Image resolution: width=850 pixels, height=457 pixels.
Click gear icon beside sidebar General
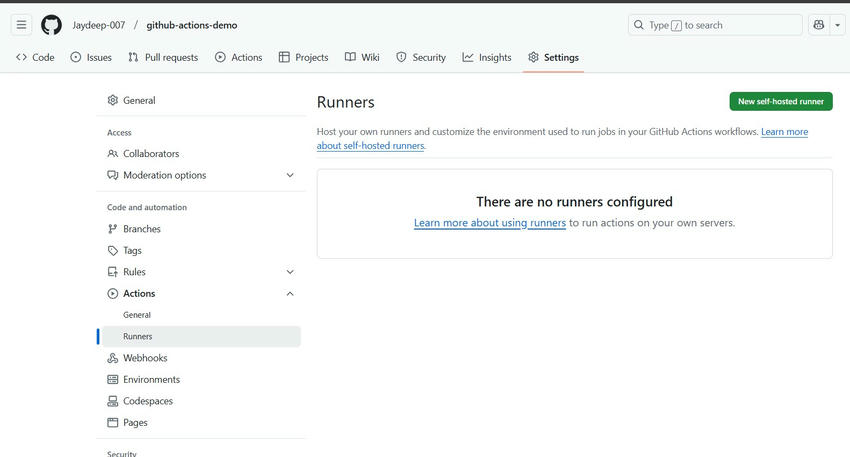point(112,100)
